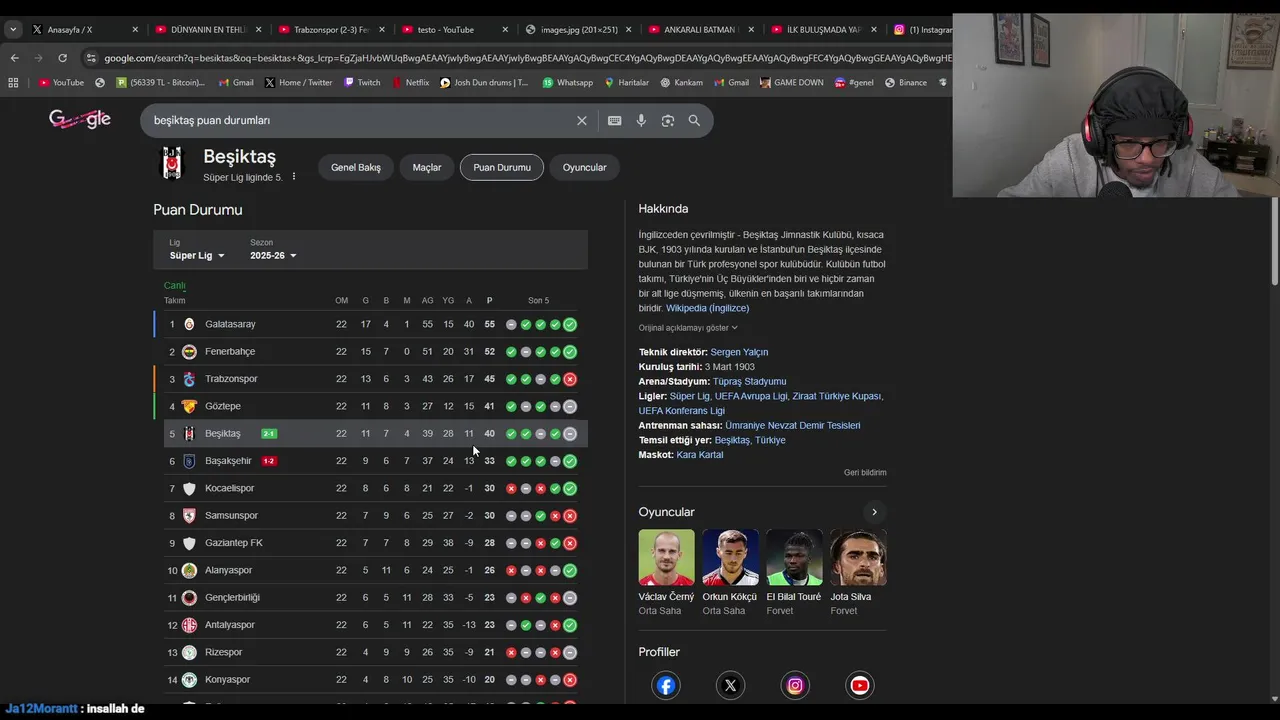Click Alanyaspor in the standings
The image size is (1280, 720).
tap(229, 570)
